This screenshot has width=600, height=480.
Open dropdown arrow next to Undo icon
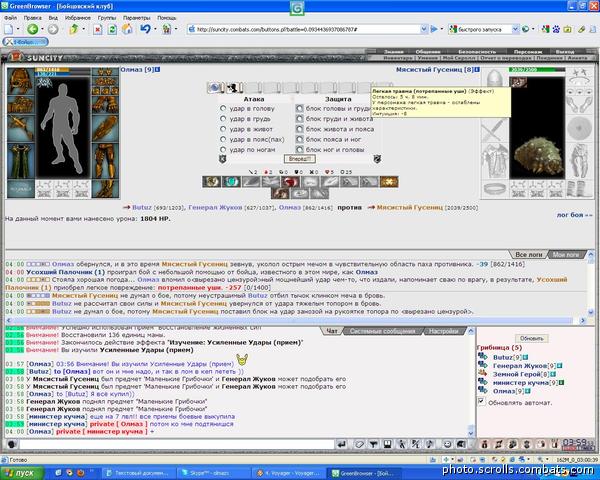(x=155, y=29)
